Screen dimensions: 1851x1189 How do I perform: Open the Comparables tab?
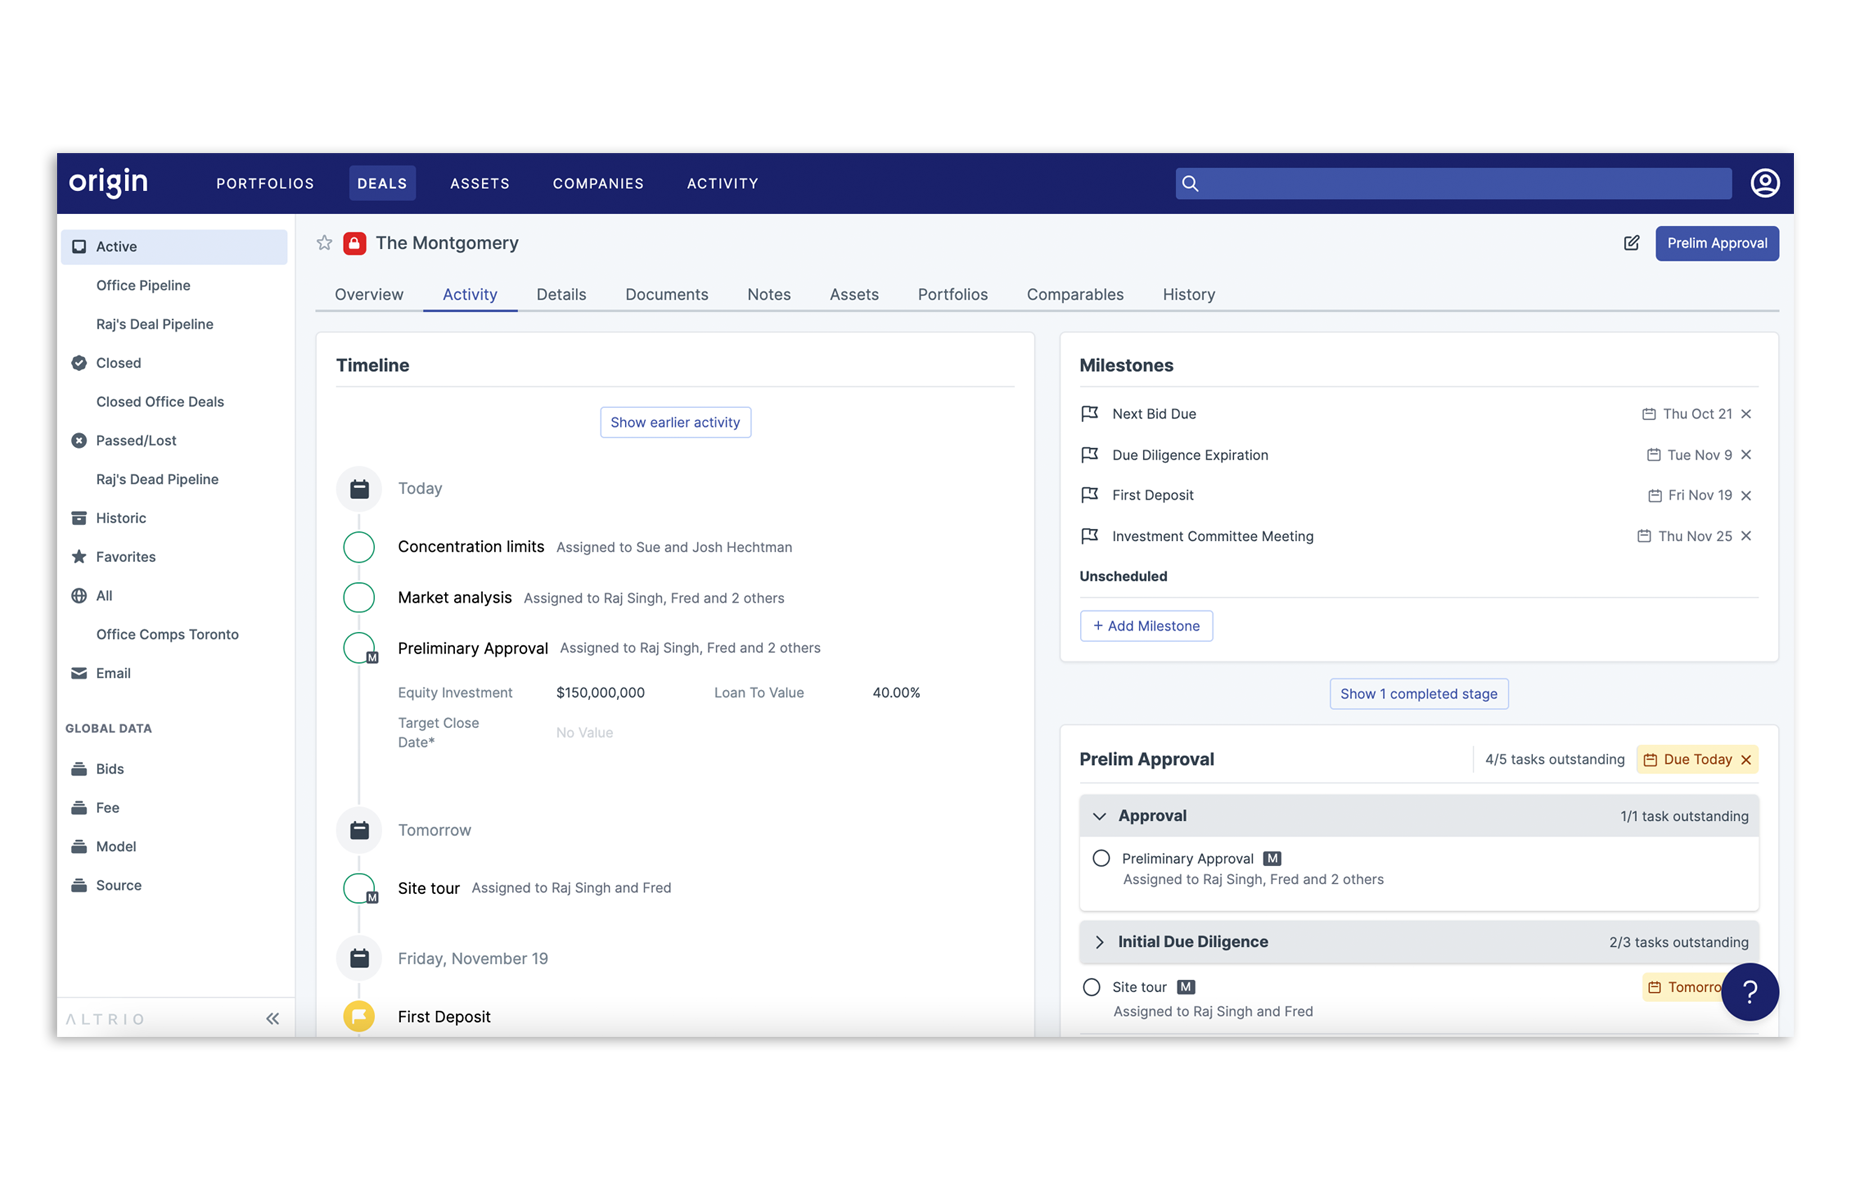tap(1075, 294)
